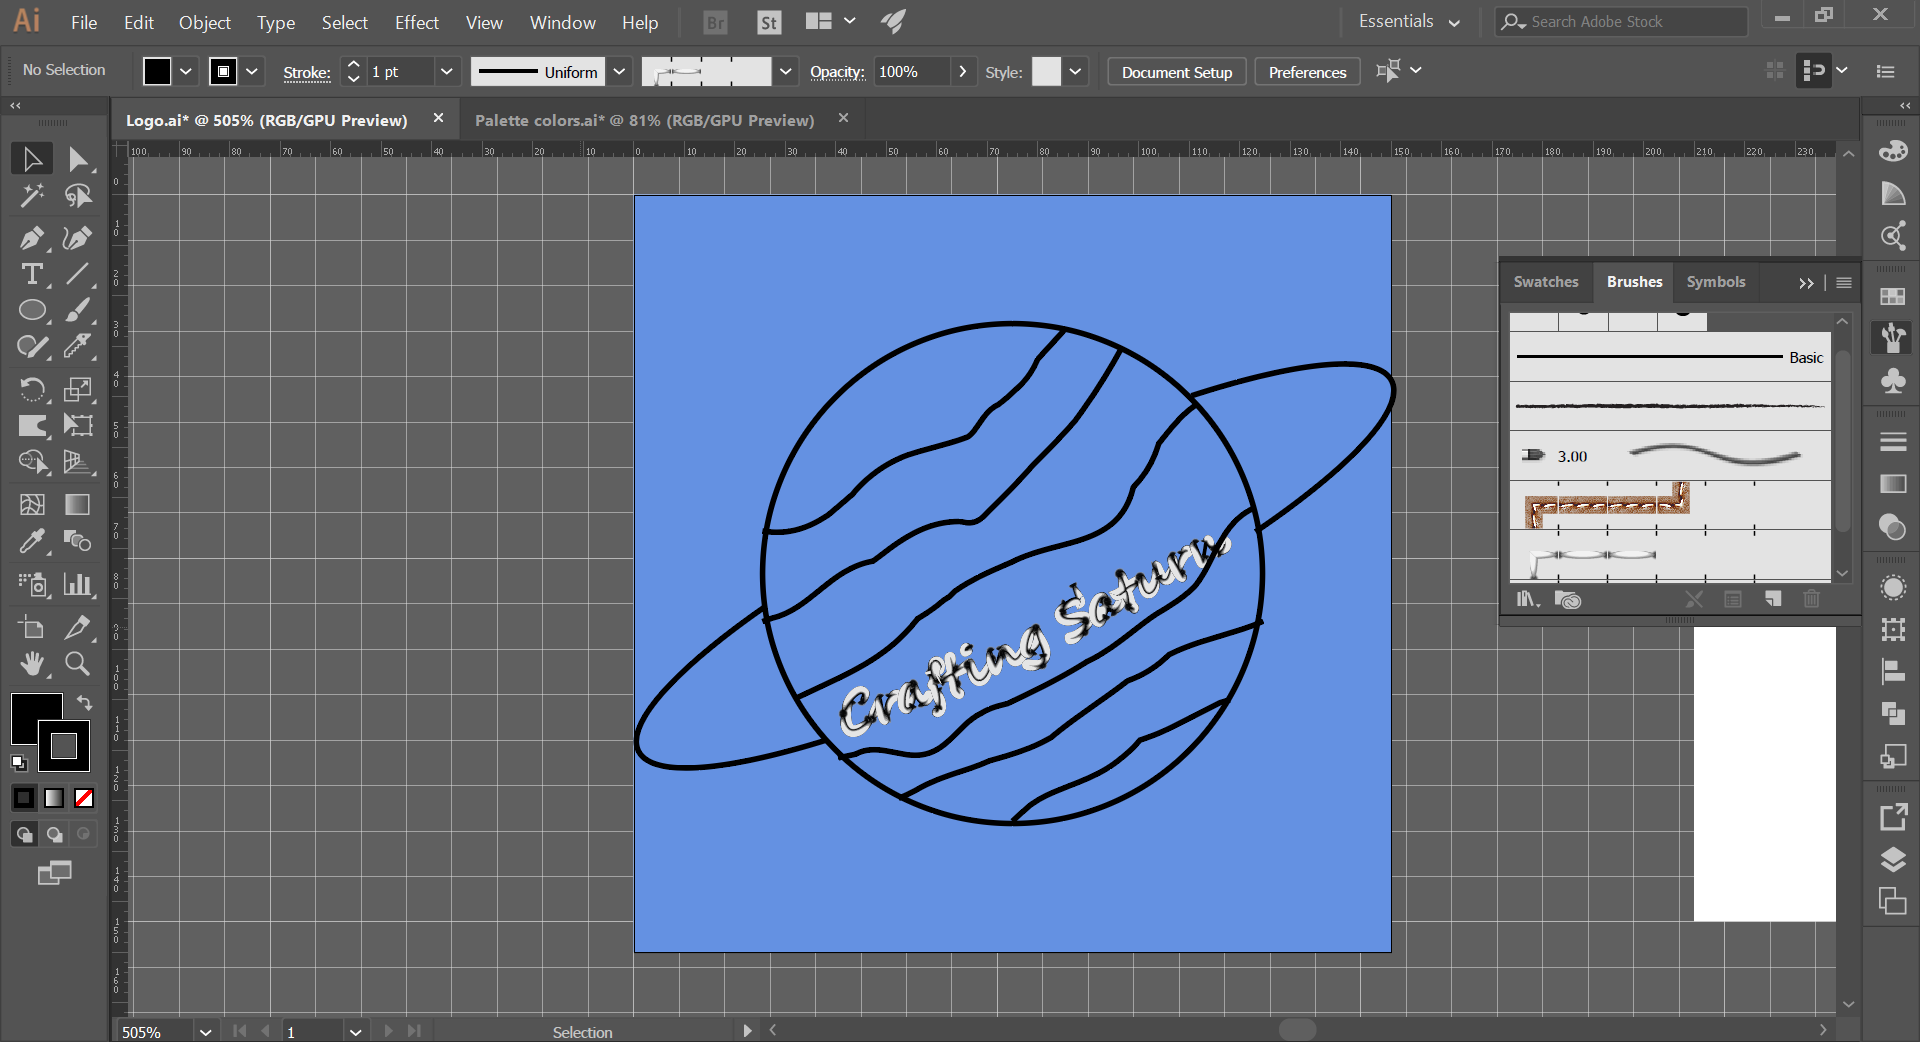Choose the Shaper tool

32,346
